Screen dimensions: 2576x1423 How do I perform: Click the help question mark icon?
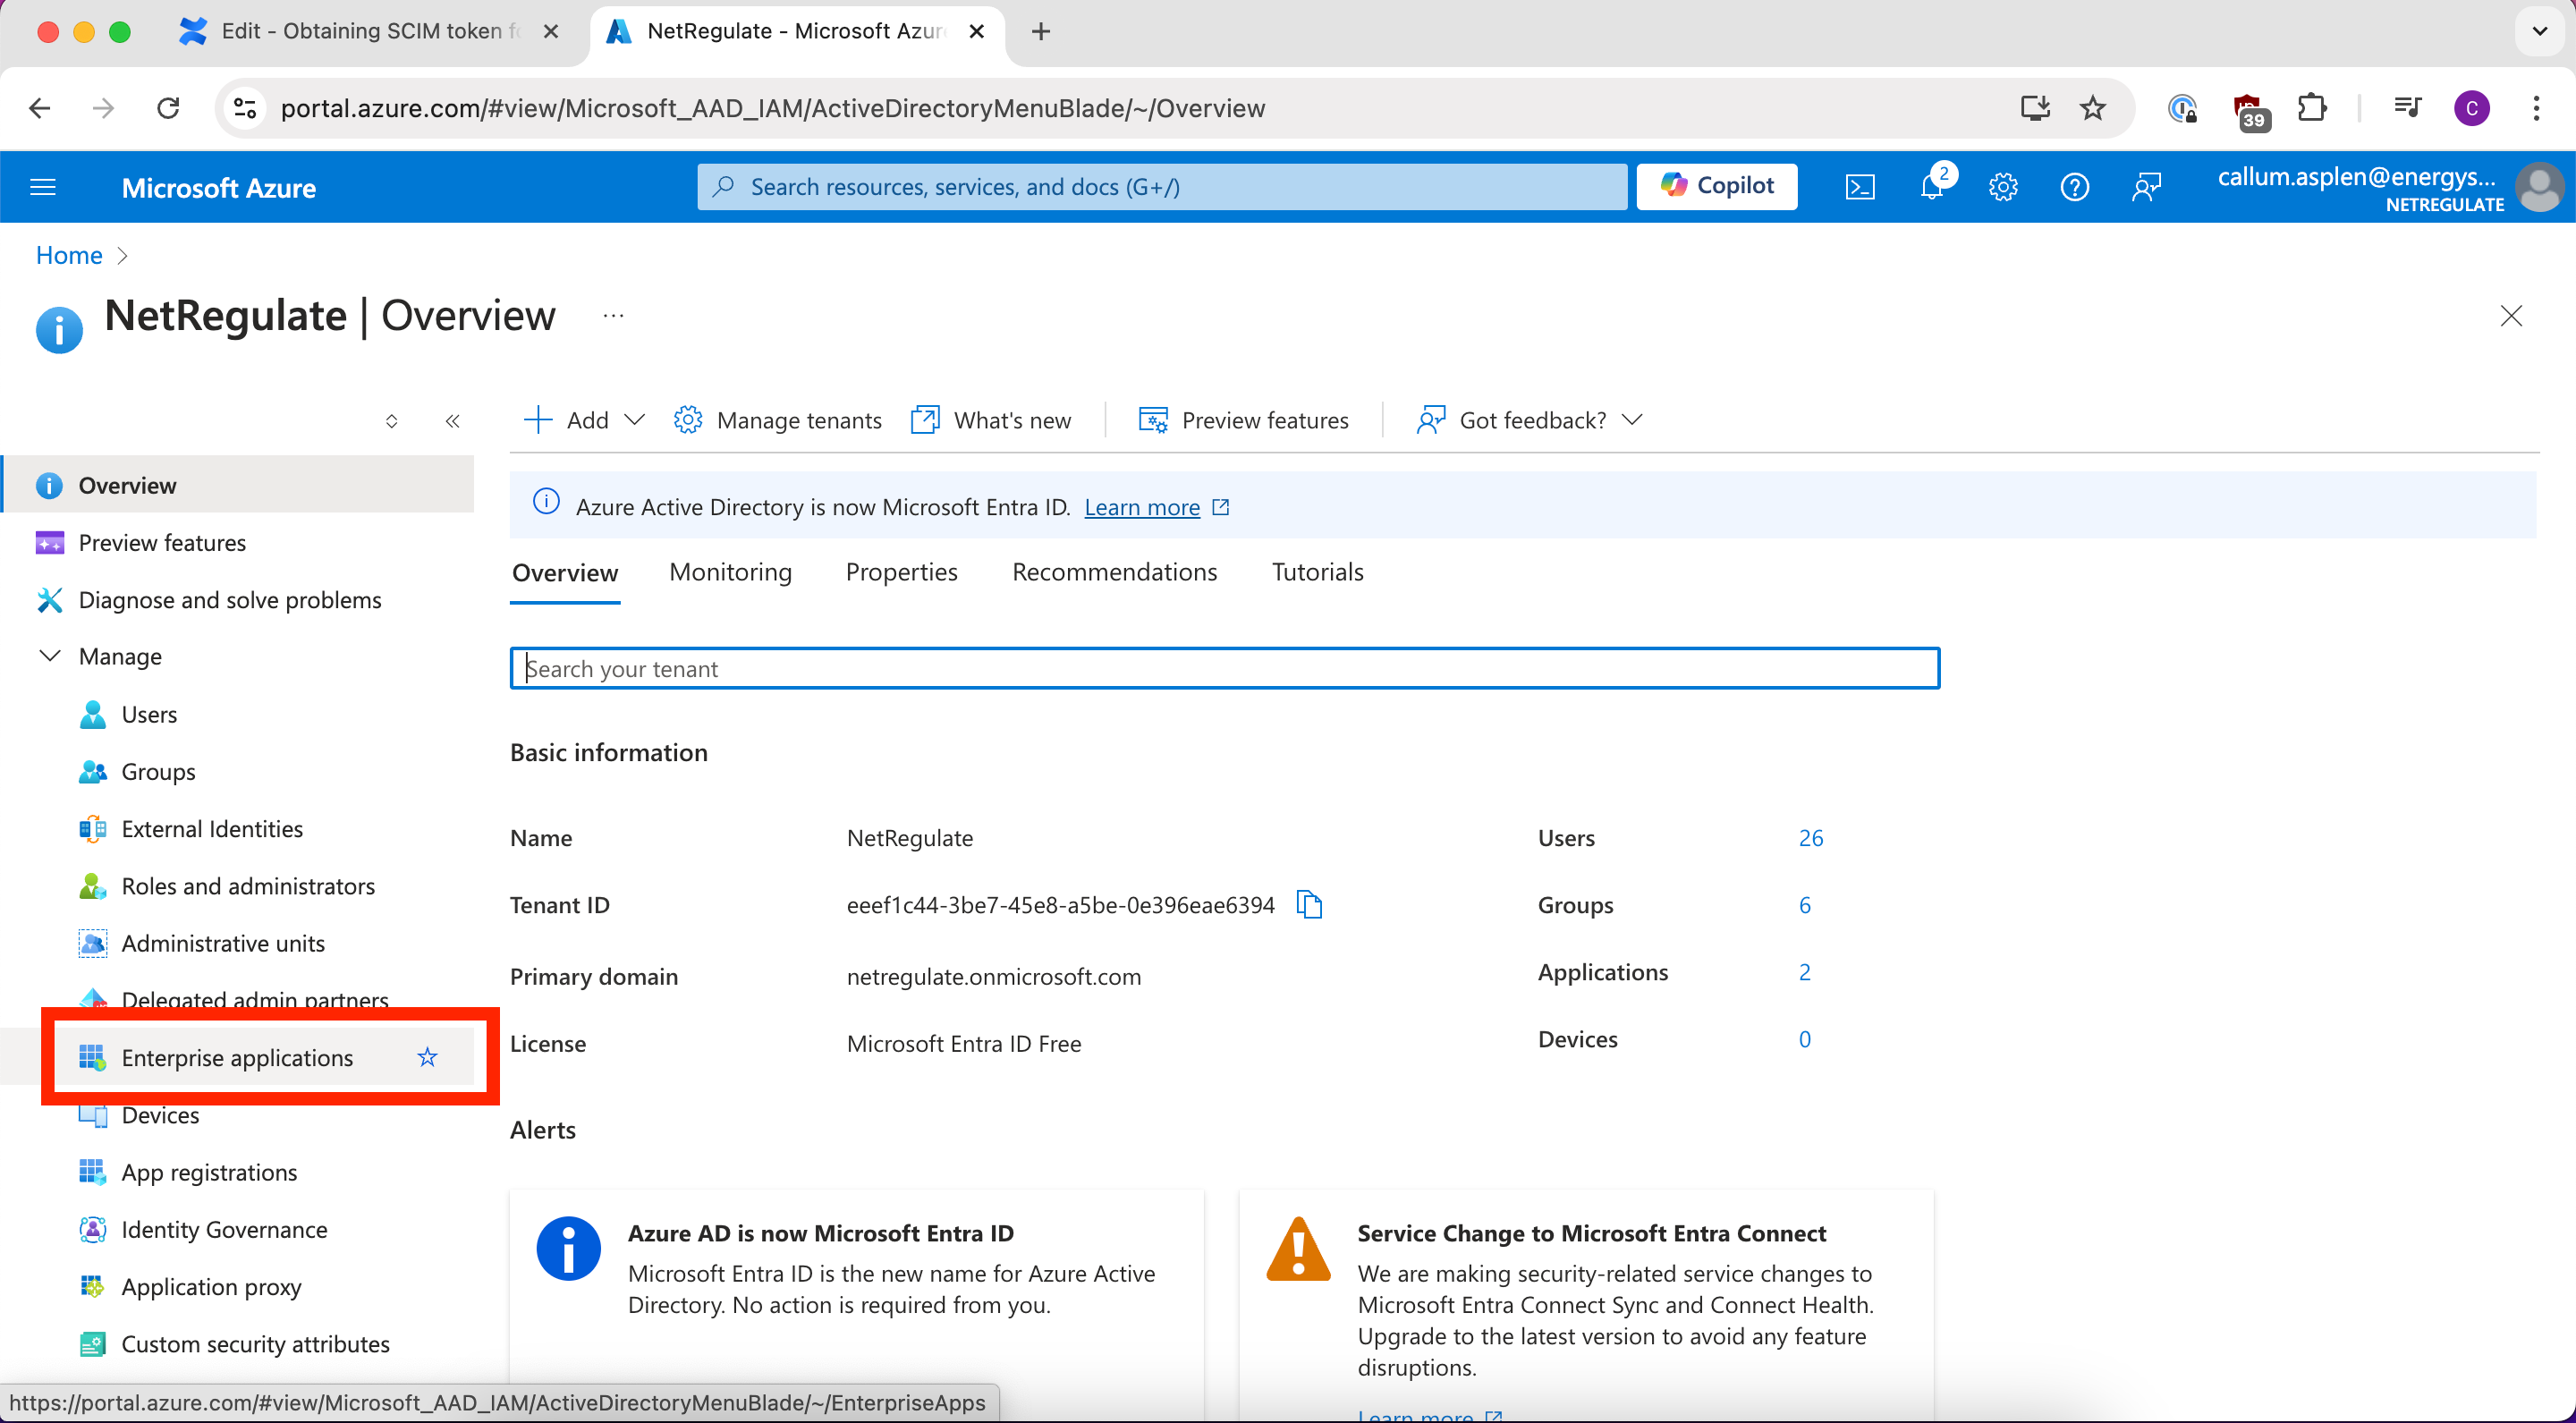(2074, 187)
